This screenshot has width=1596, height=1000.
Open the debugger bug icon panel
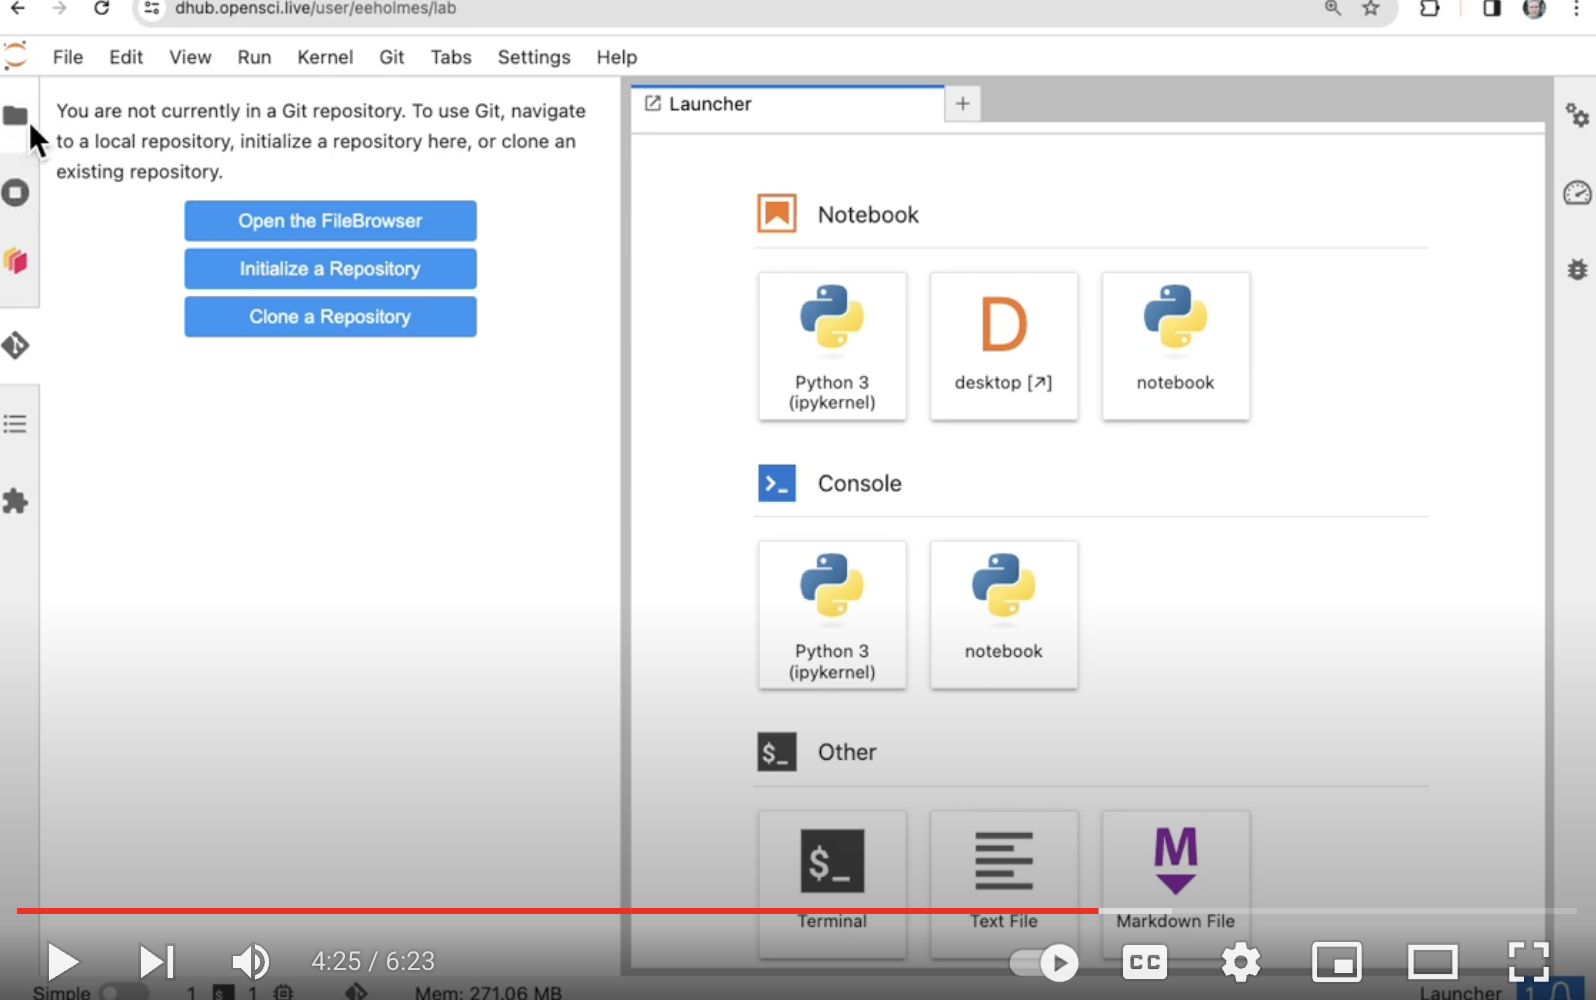point(1577,270)
